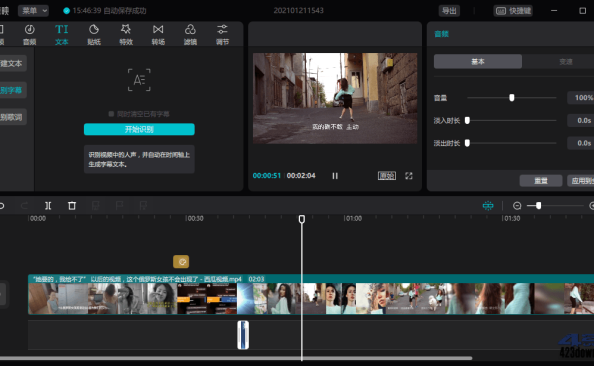Screen dimensions: 594x366
Task: Click the 原始 aspect ratio button
Action: pos(387,176)
